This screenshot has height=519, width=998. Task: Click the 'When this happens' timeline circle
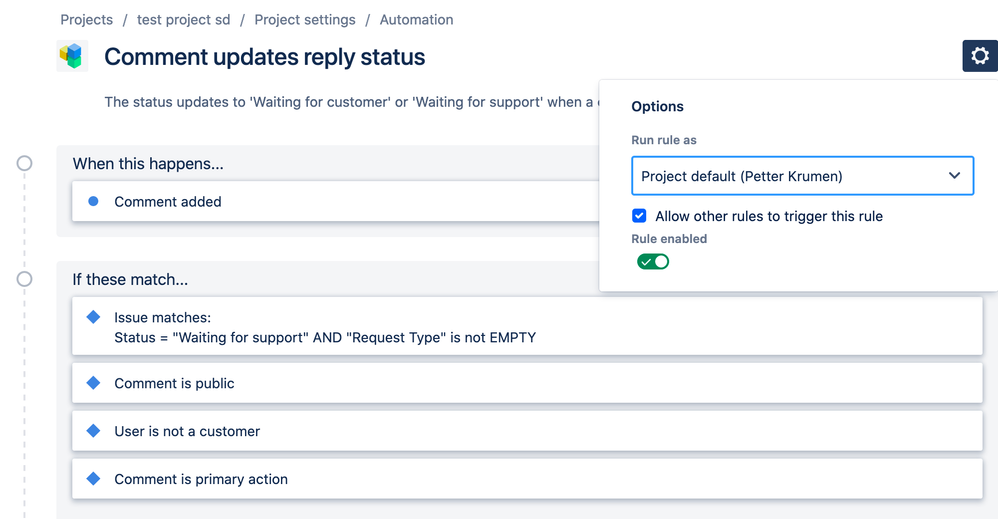click(x=24, y=163)
